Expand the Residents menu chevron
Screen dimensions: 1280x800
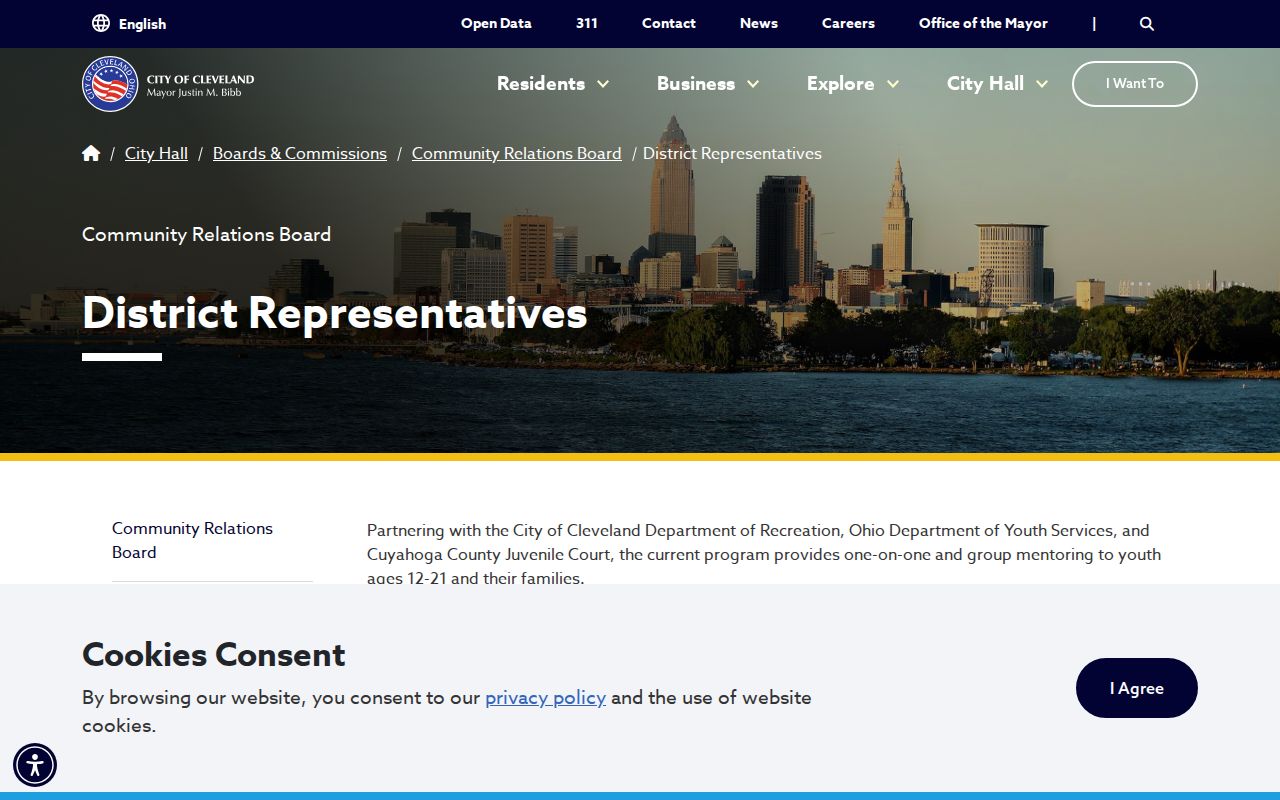[x=603, y=84]
